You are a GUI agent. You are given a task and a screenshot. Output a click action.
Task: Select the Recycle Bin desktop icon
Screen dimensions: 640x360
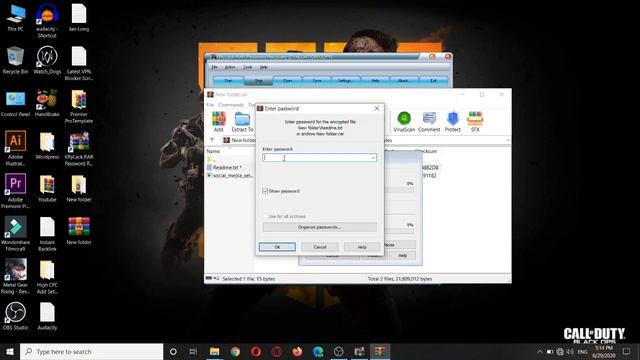point(16,60)
